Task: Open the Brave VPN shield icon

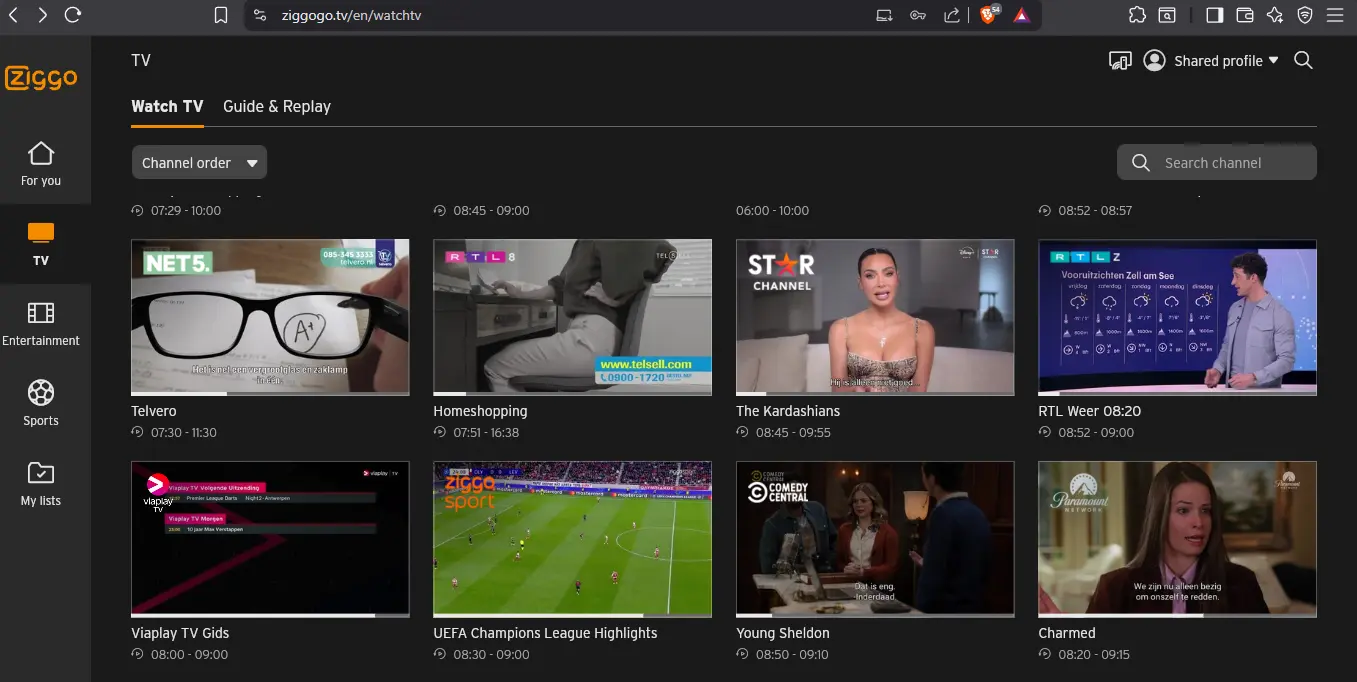Action: click(1304, 15)
